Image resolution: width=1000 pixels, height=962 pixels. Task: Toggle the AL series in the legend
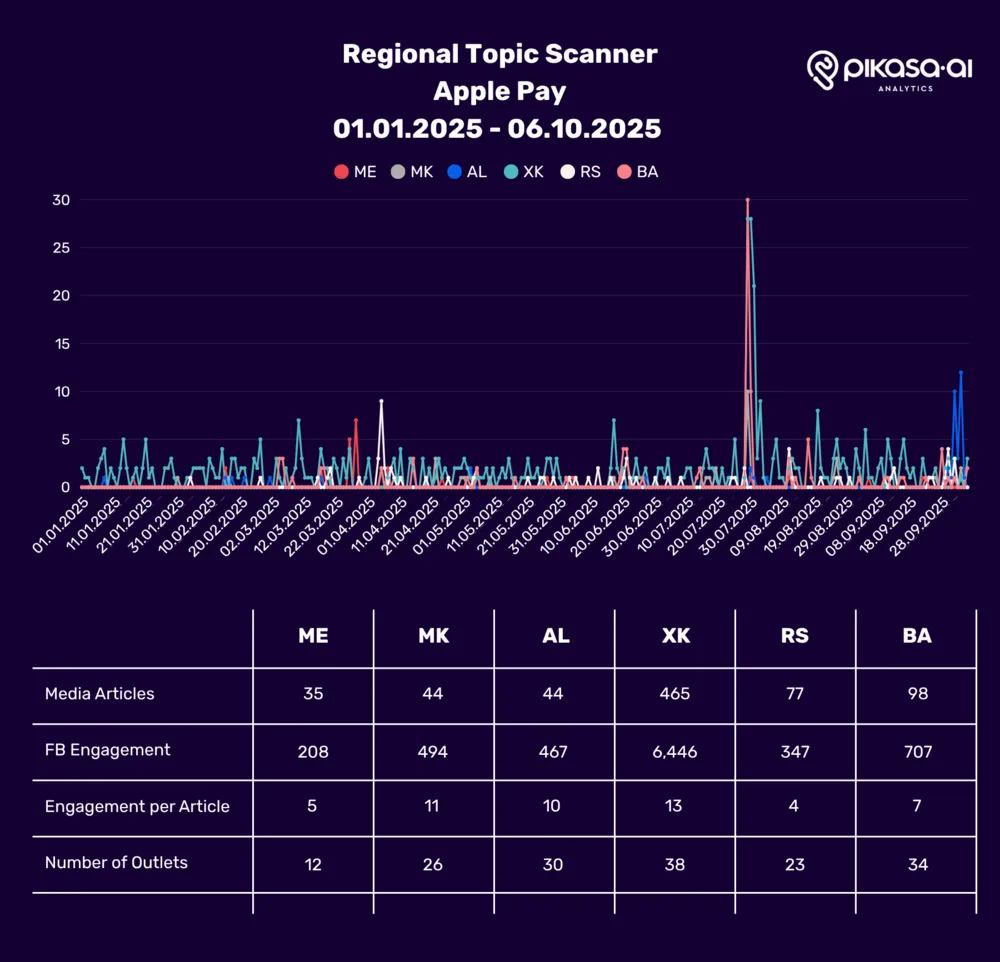pos(465,172)
